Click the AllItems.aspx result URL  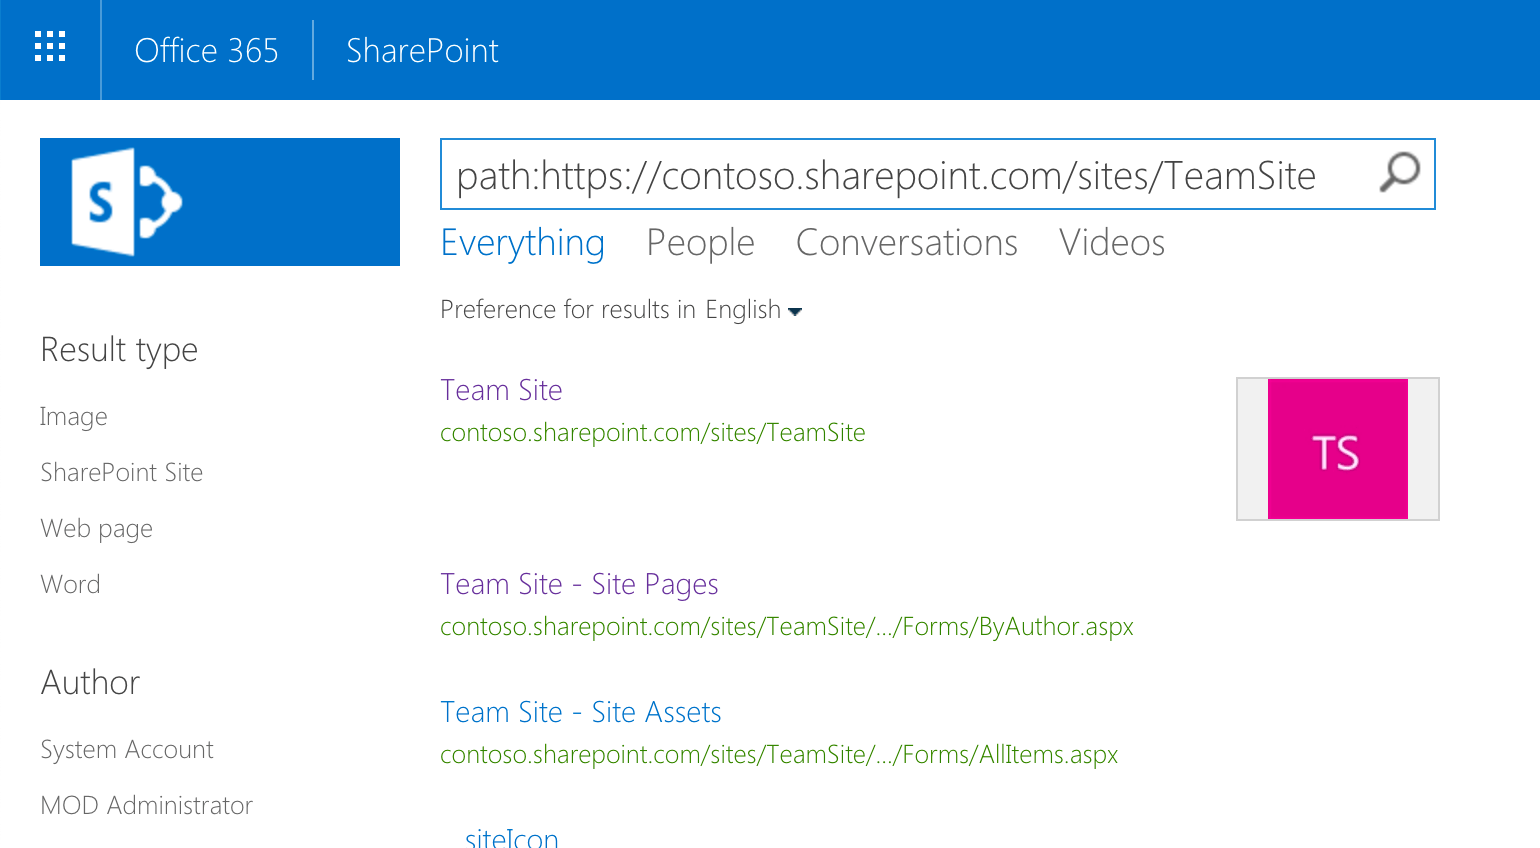click(x=779, y=755)
